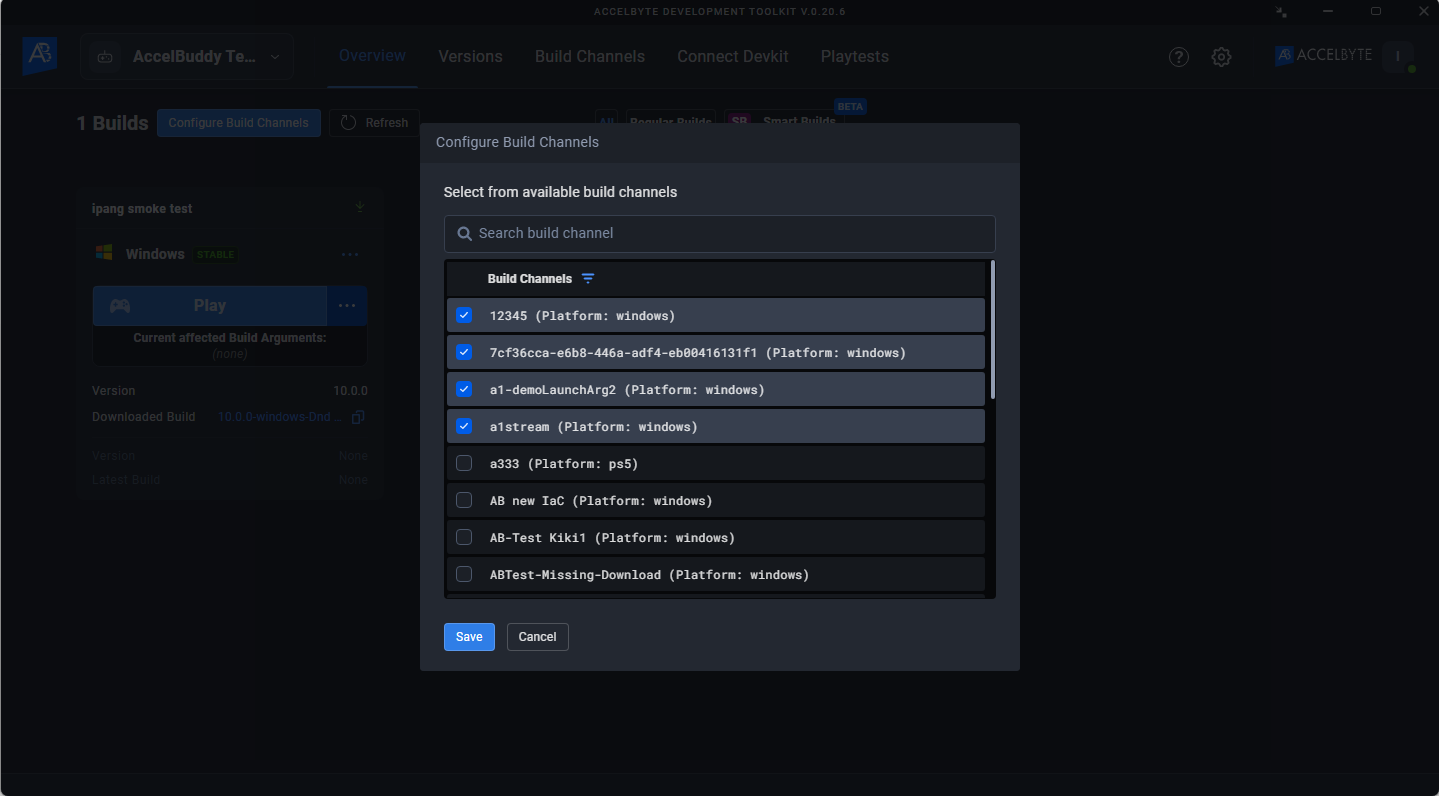Viewport: 1439px width, 796px height.
Task: Switch to the Versions tab
Action: pos(470,57)
